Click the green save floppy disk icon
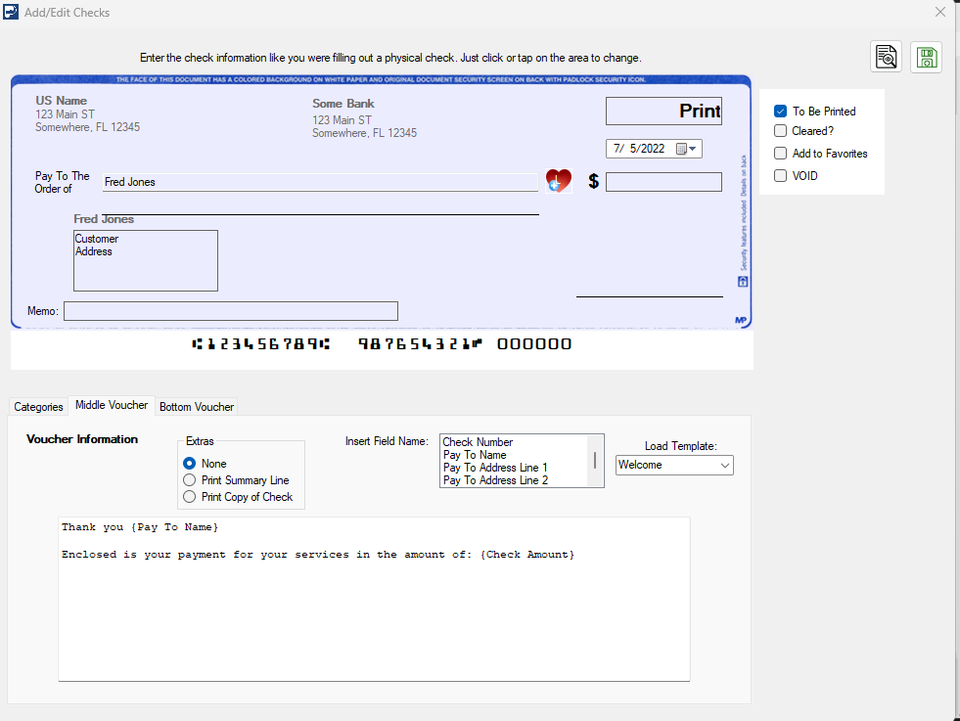Screen dimensions: 960x721 coord(926,56)
